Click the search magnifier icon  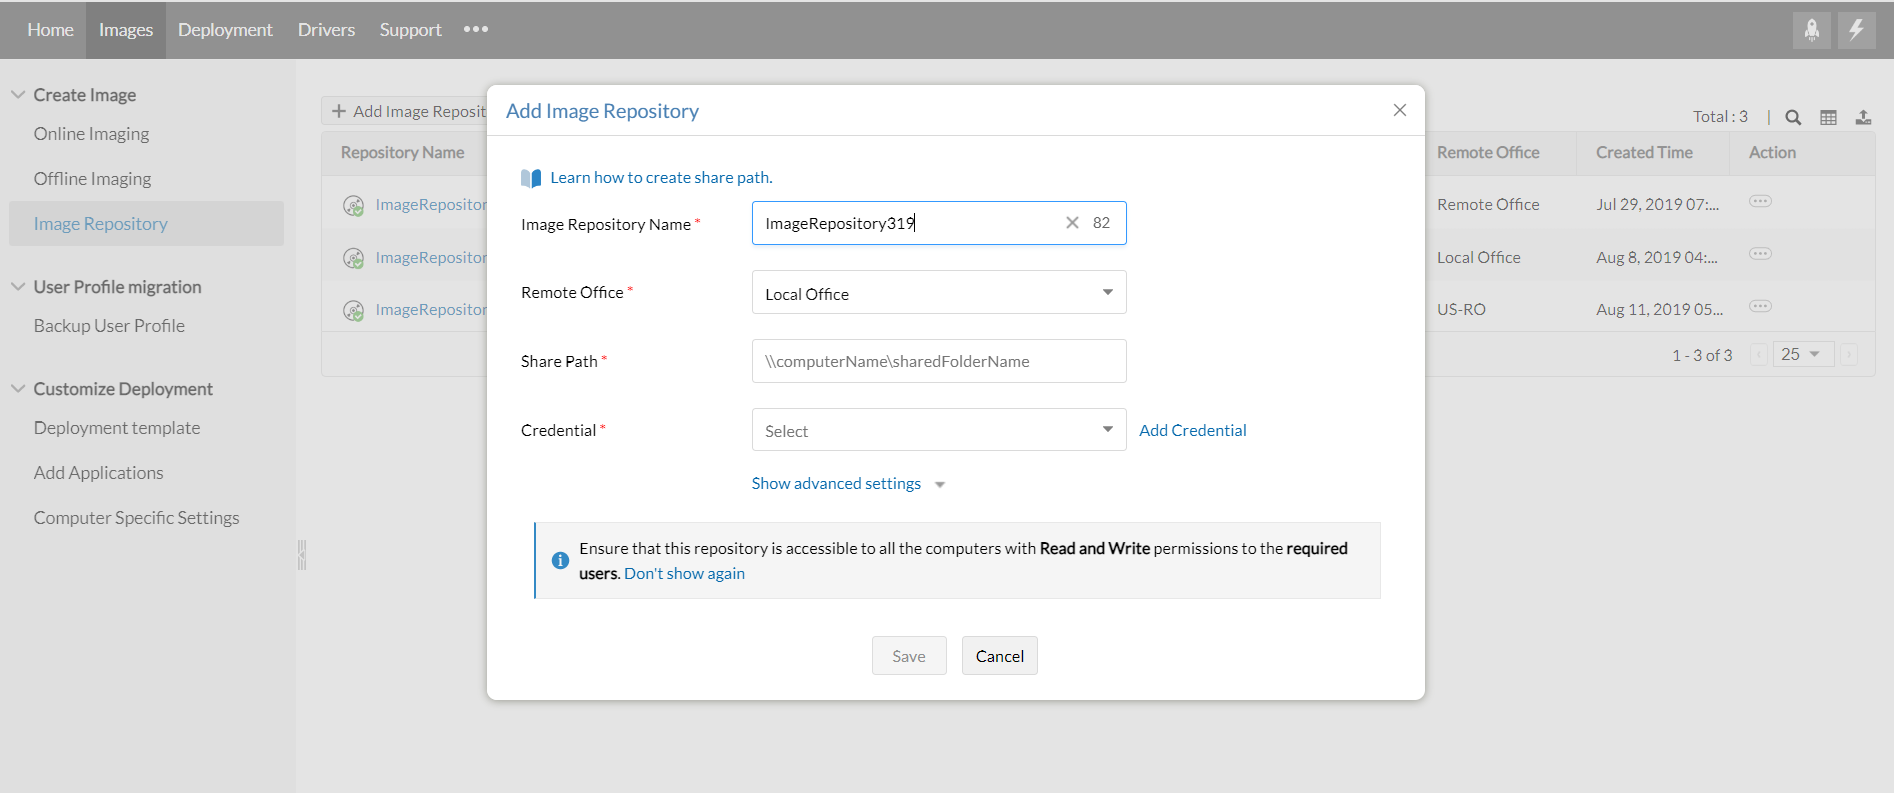(1793, 117)
